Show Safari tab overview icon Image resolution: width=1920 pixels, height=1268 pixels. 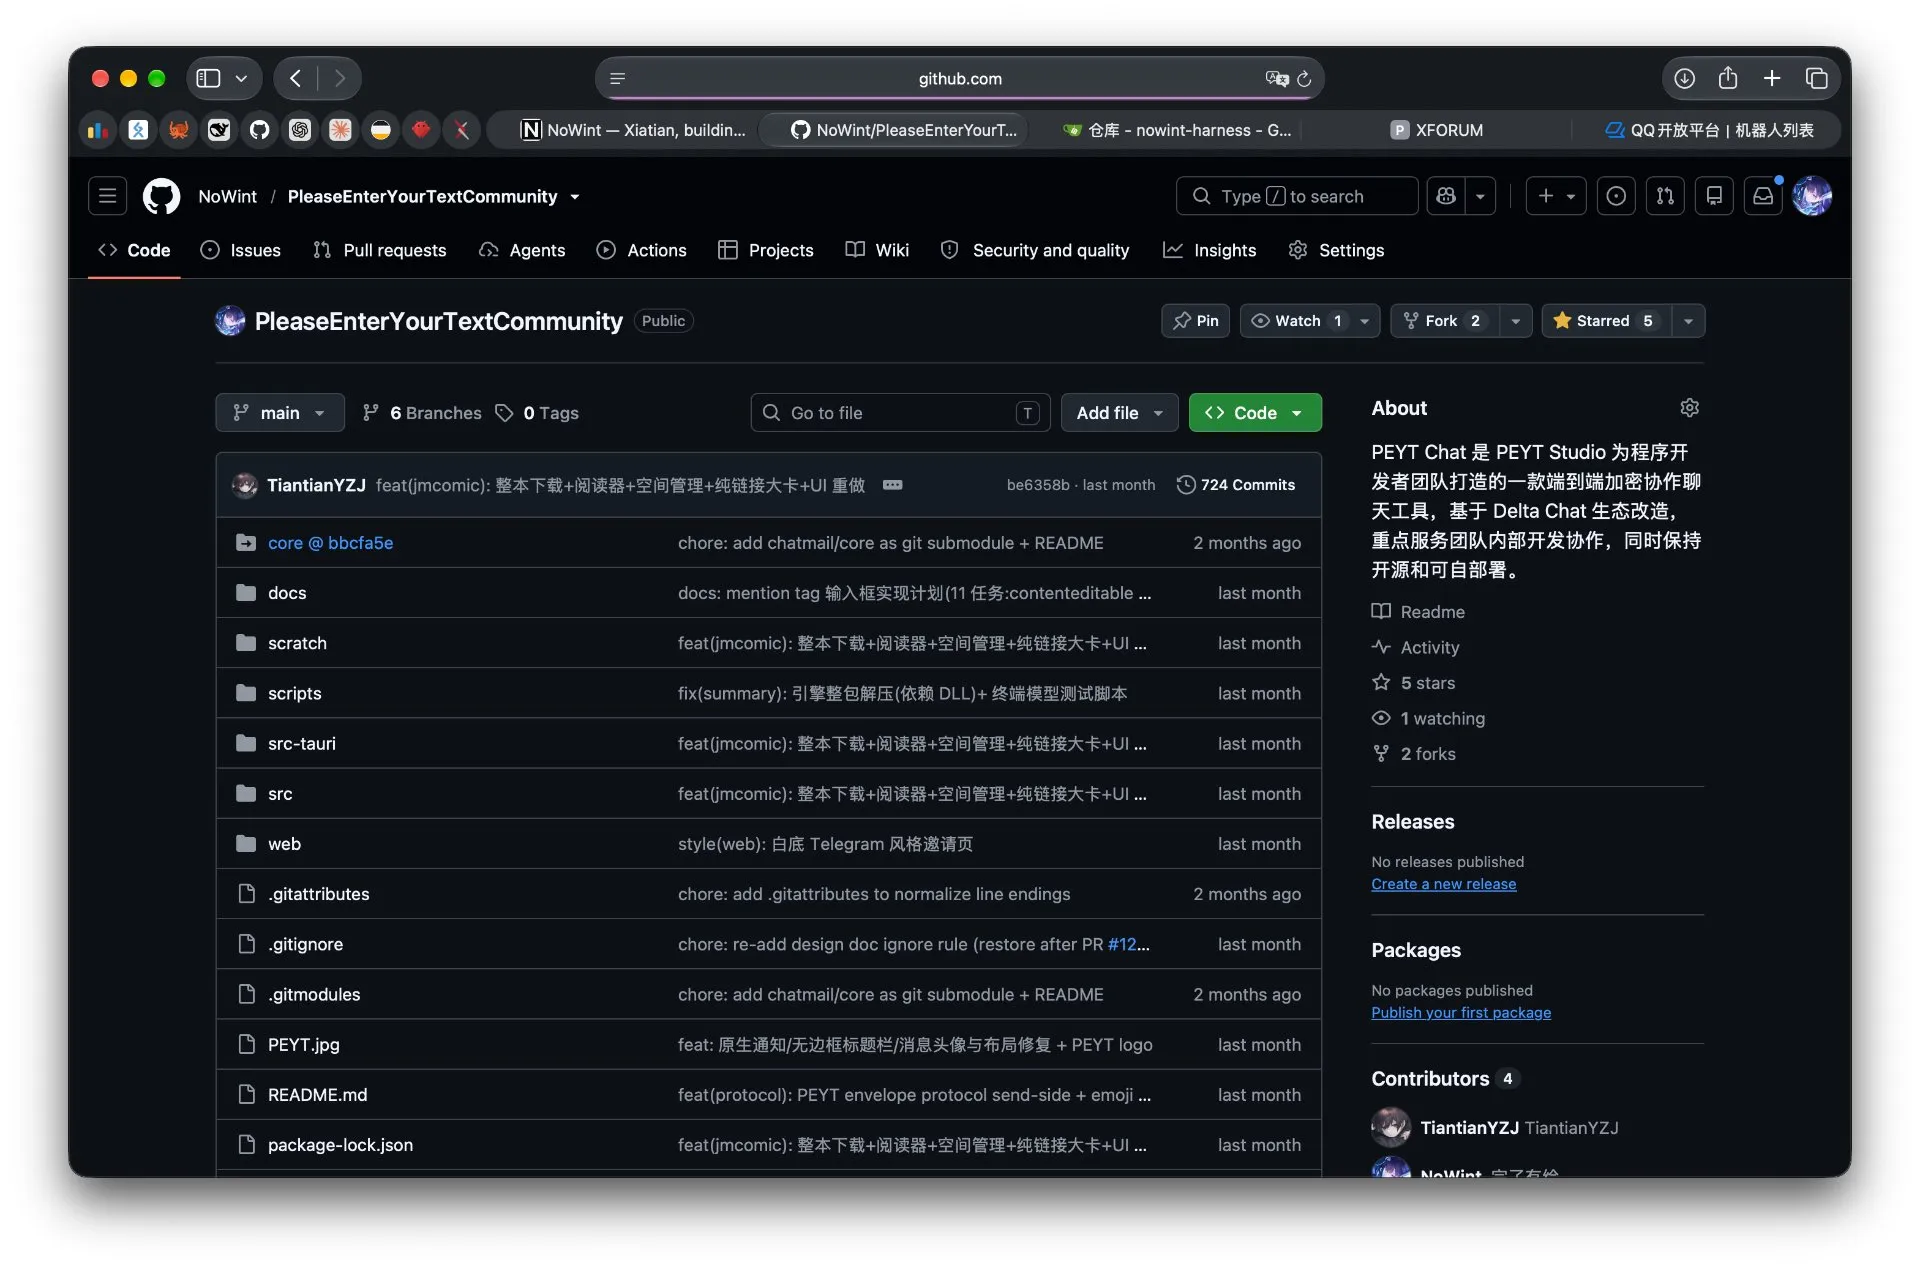coord(1817,78)
